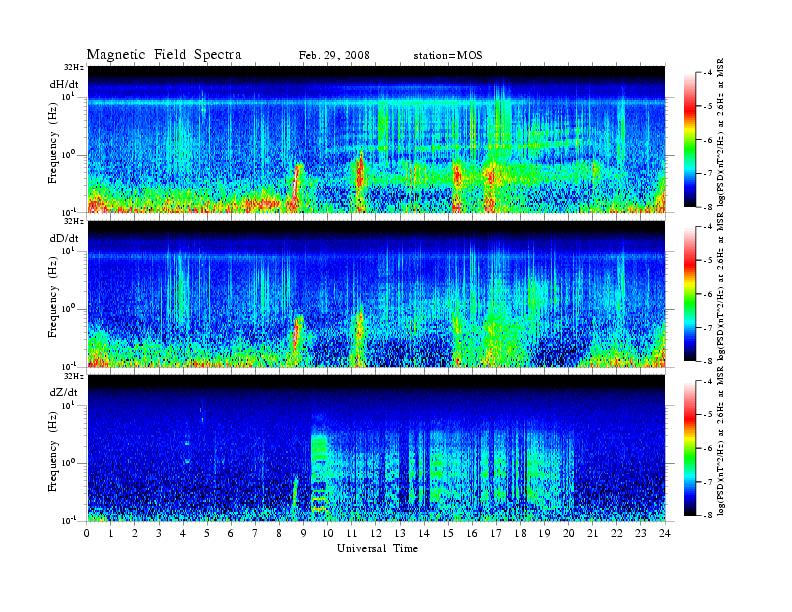Click the -8 value on dZ/dt color bar
The image size is (792, 612).
point(709,515)
